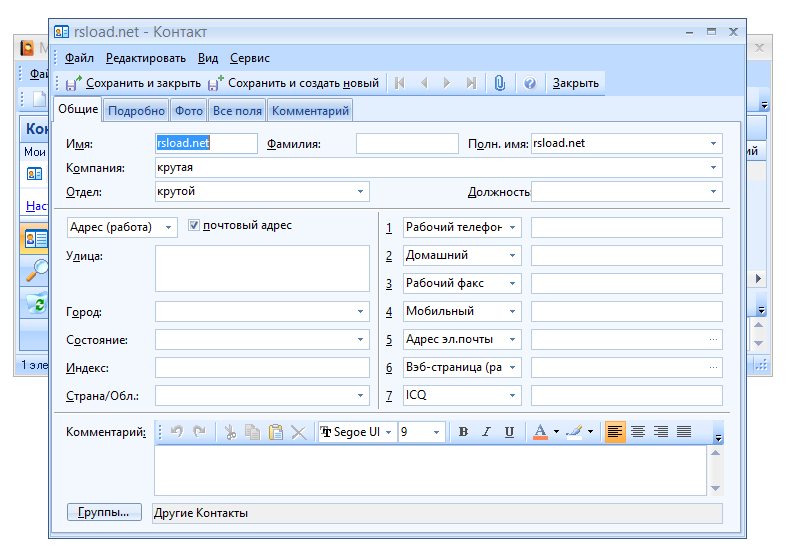Click Save and create new icon
This screenshot has height=559, width=793.
tap(216, 83)
